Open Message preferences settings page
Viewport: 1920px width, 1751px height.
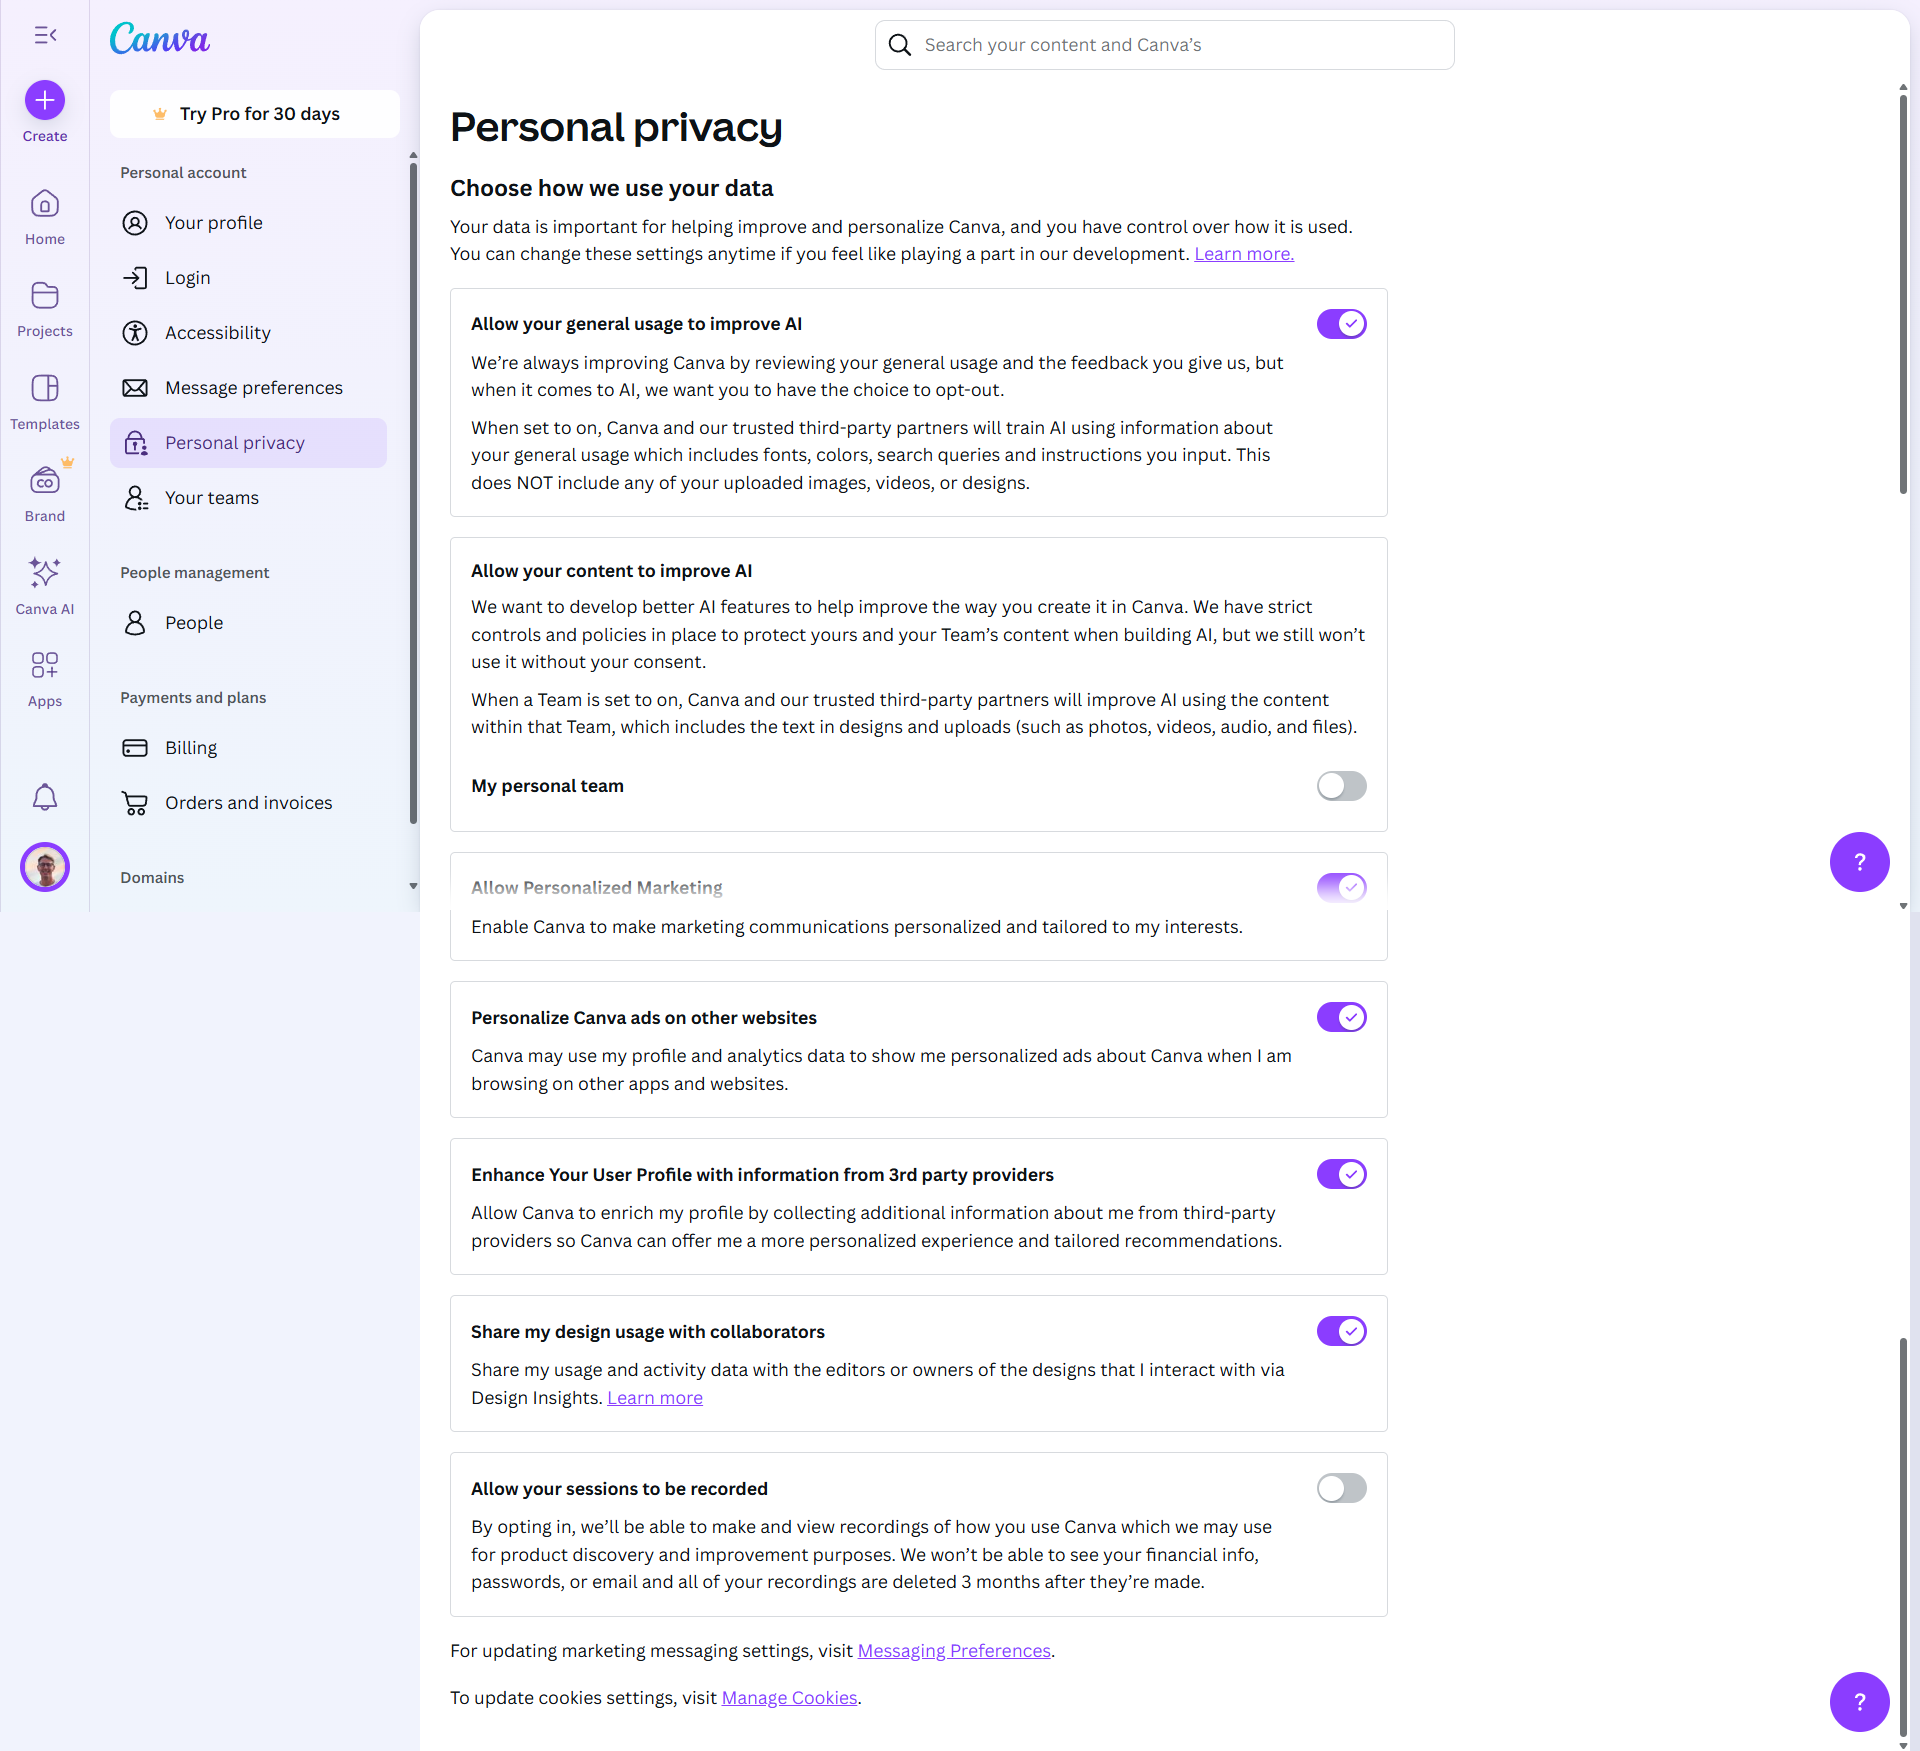coord(253,388)
